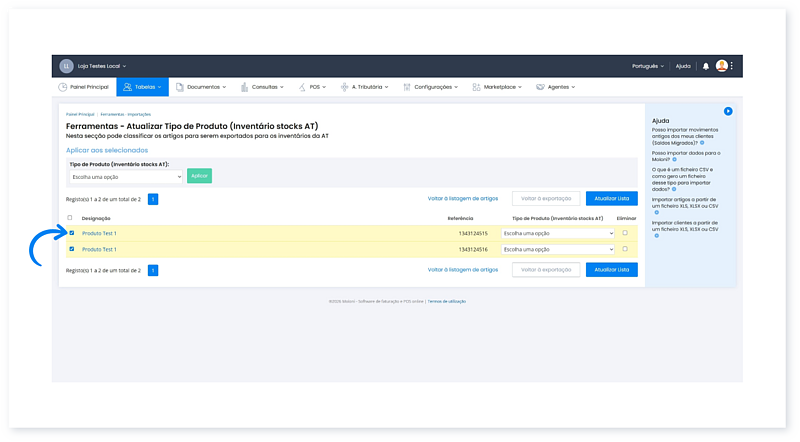
Task: Click the Agentes handshake icon
Action: pos(540,87)
